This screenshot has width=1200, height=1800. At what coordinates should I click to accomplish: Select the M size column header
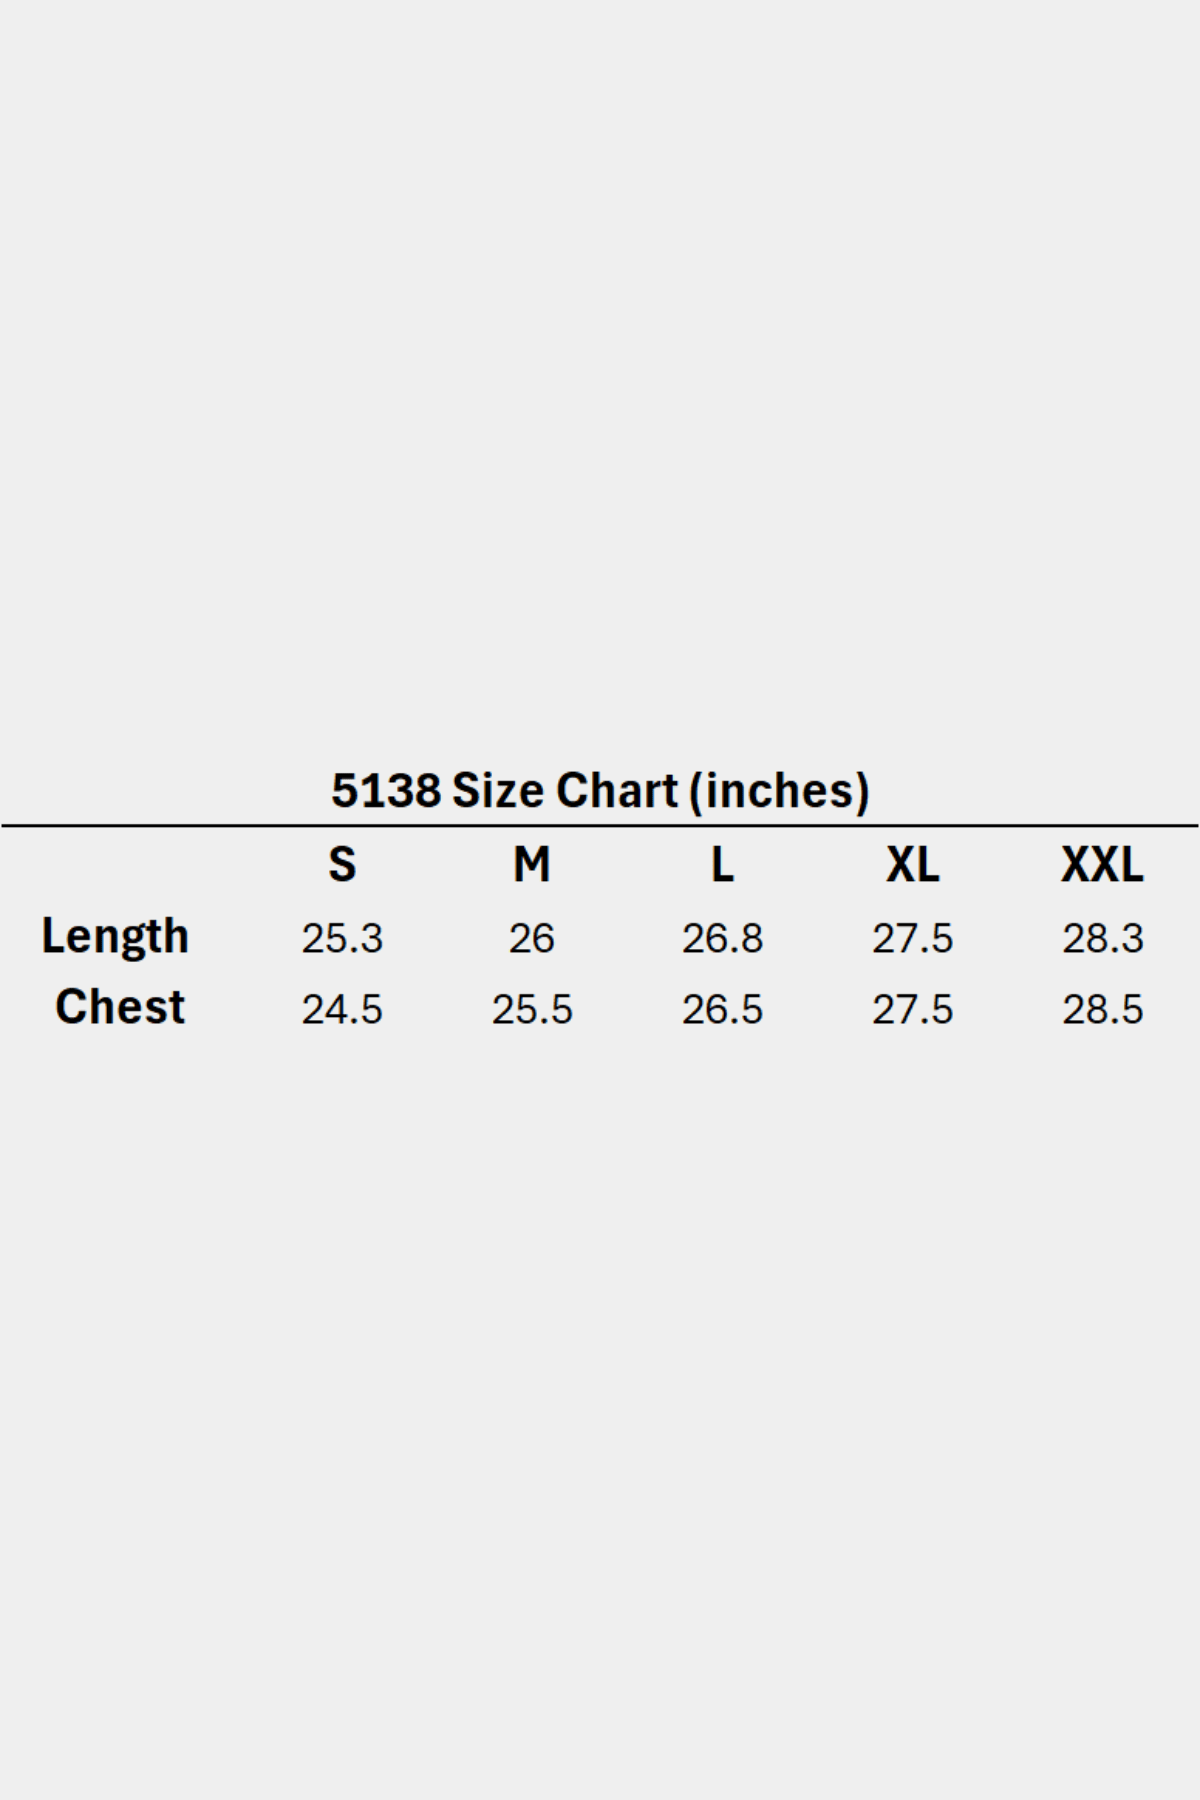coord(532,865)
